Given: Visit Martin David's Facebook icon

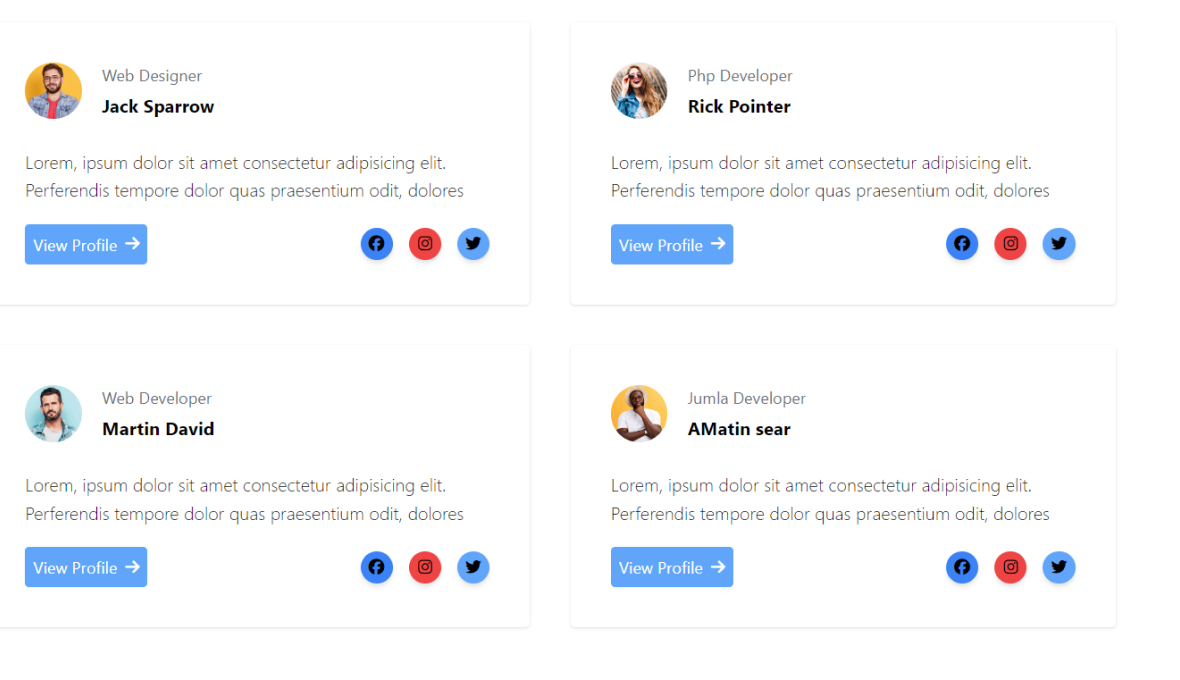Looking at the screenshot, I should point(376,567).
